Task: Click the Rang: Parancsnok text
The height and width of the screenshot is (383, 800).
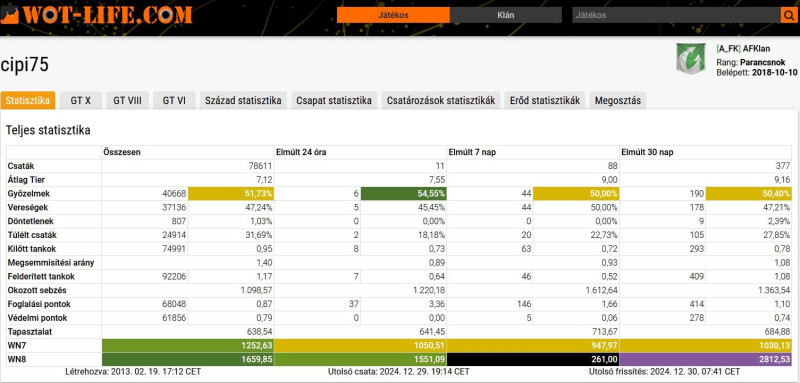Action: (751, 62)
